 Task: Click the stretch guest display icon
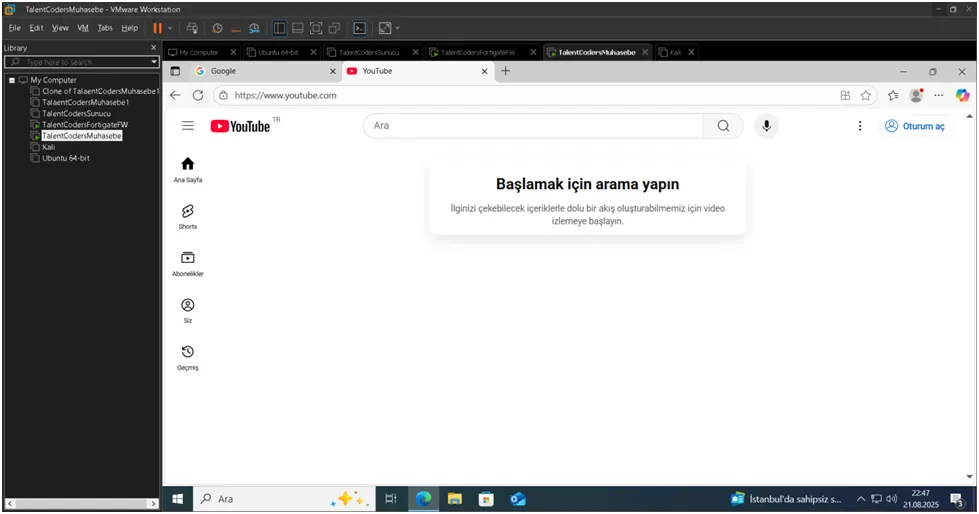pyautogui.click(x=385, y=28)
